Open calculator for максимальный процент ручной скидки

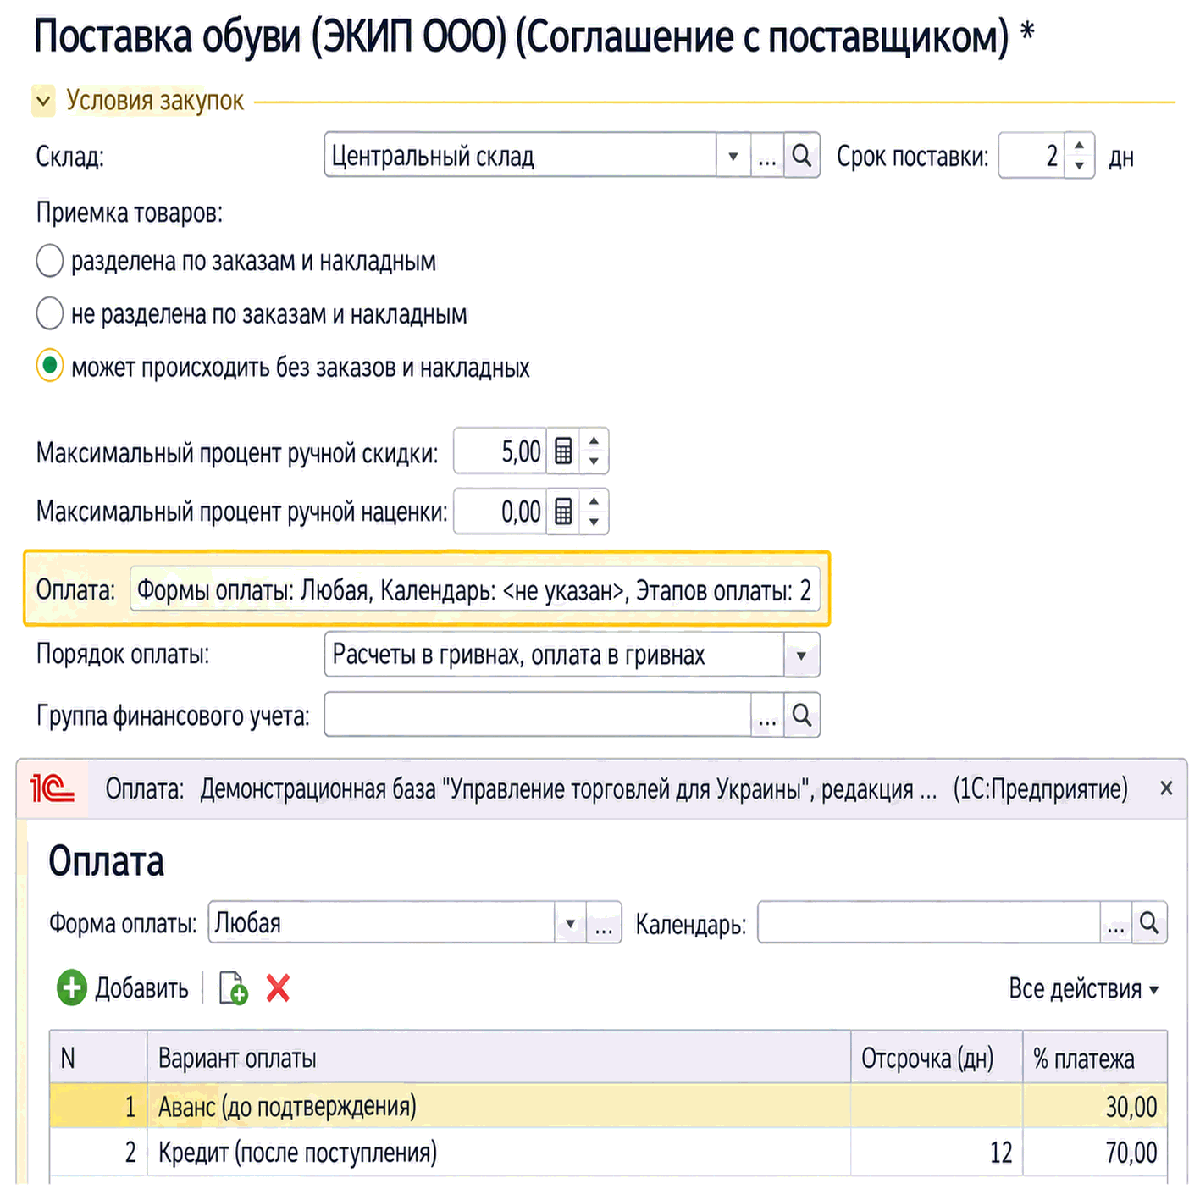(563, 452)
